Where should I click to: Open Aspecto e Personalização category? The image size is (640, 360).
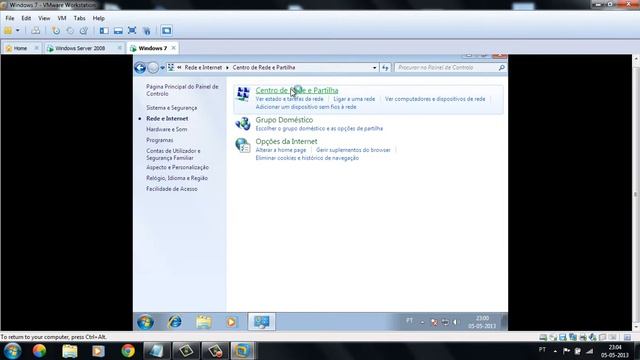pyautogui.click(x=178, y=167)
